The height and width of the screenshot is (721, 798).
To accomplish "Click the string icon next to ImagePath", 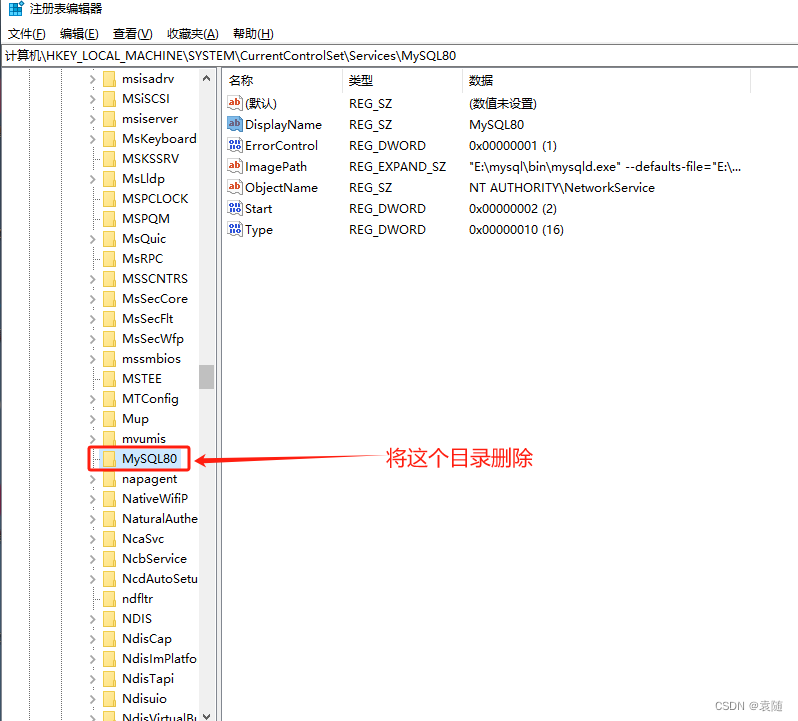I will (x=235, y=166).
